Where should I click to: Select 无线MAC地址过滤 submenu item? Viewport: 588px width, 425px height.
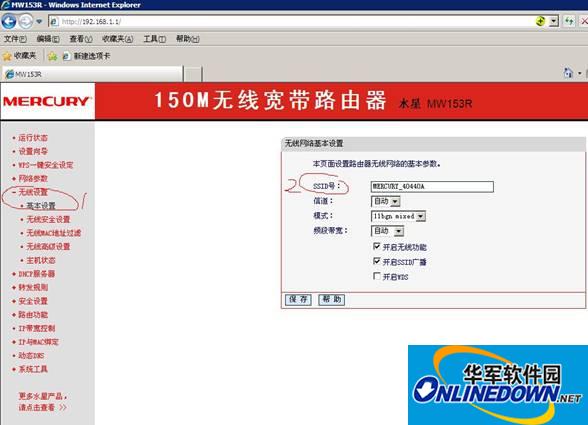54,233
